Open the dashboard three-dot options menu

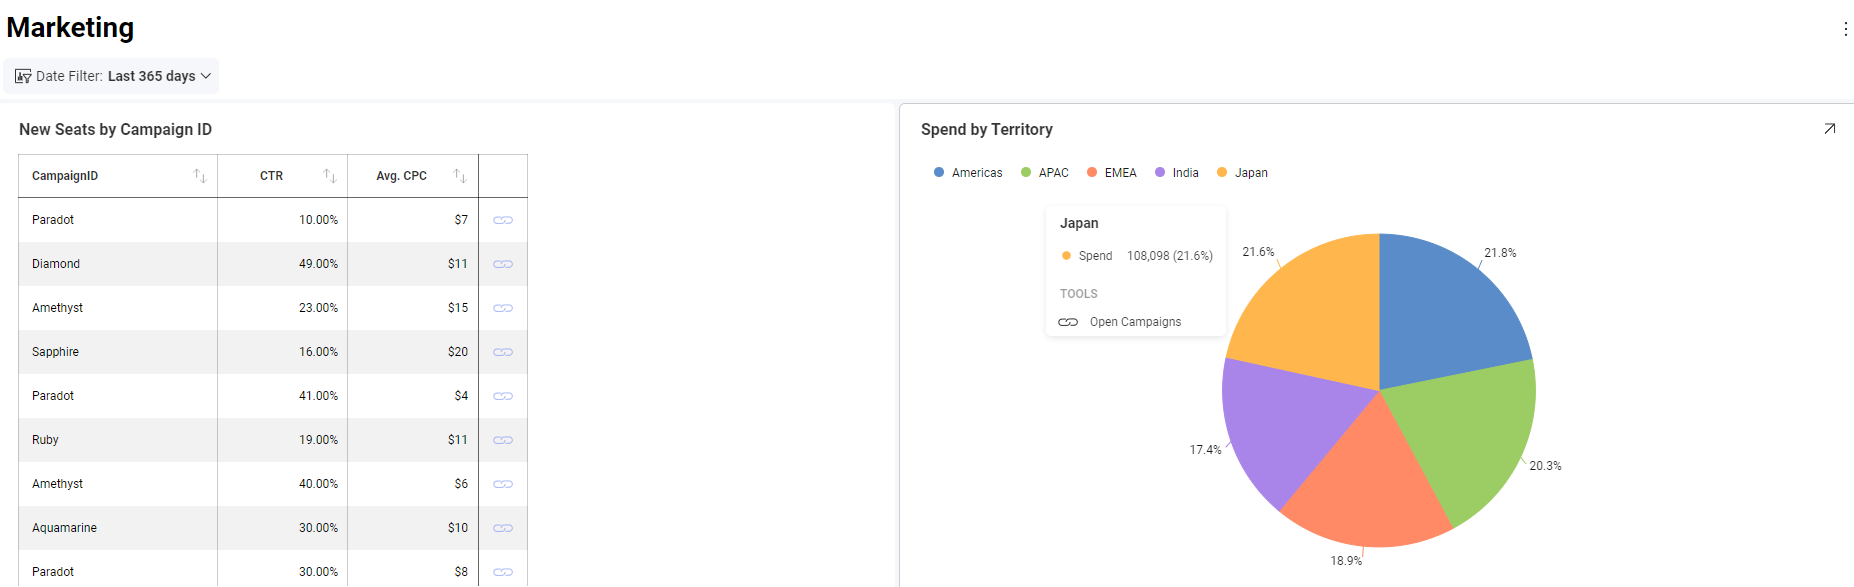coord(1845,29)
